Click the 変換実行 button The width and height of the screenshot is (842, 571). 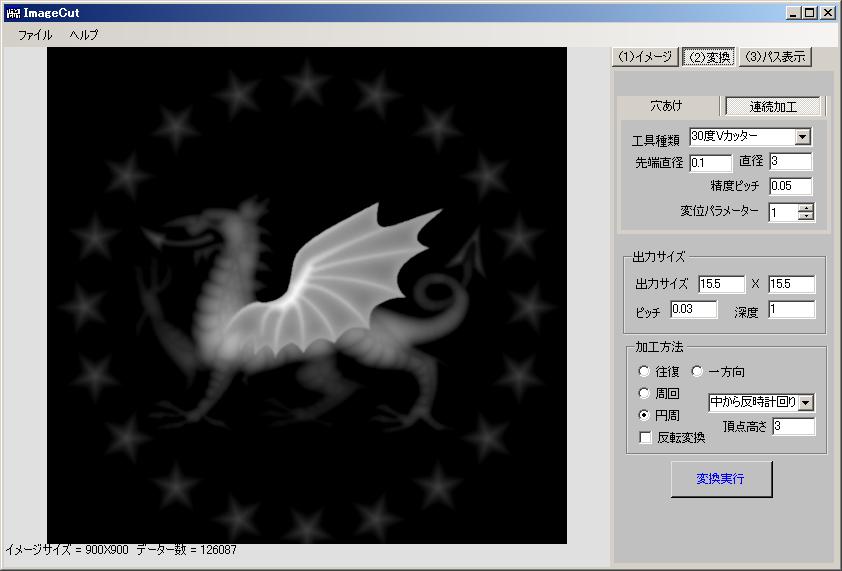pos(721,479)
